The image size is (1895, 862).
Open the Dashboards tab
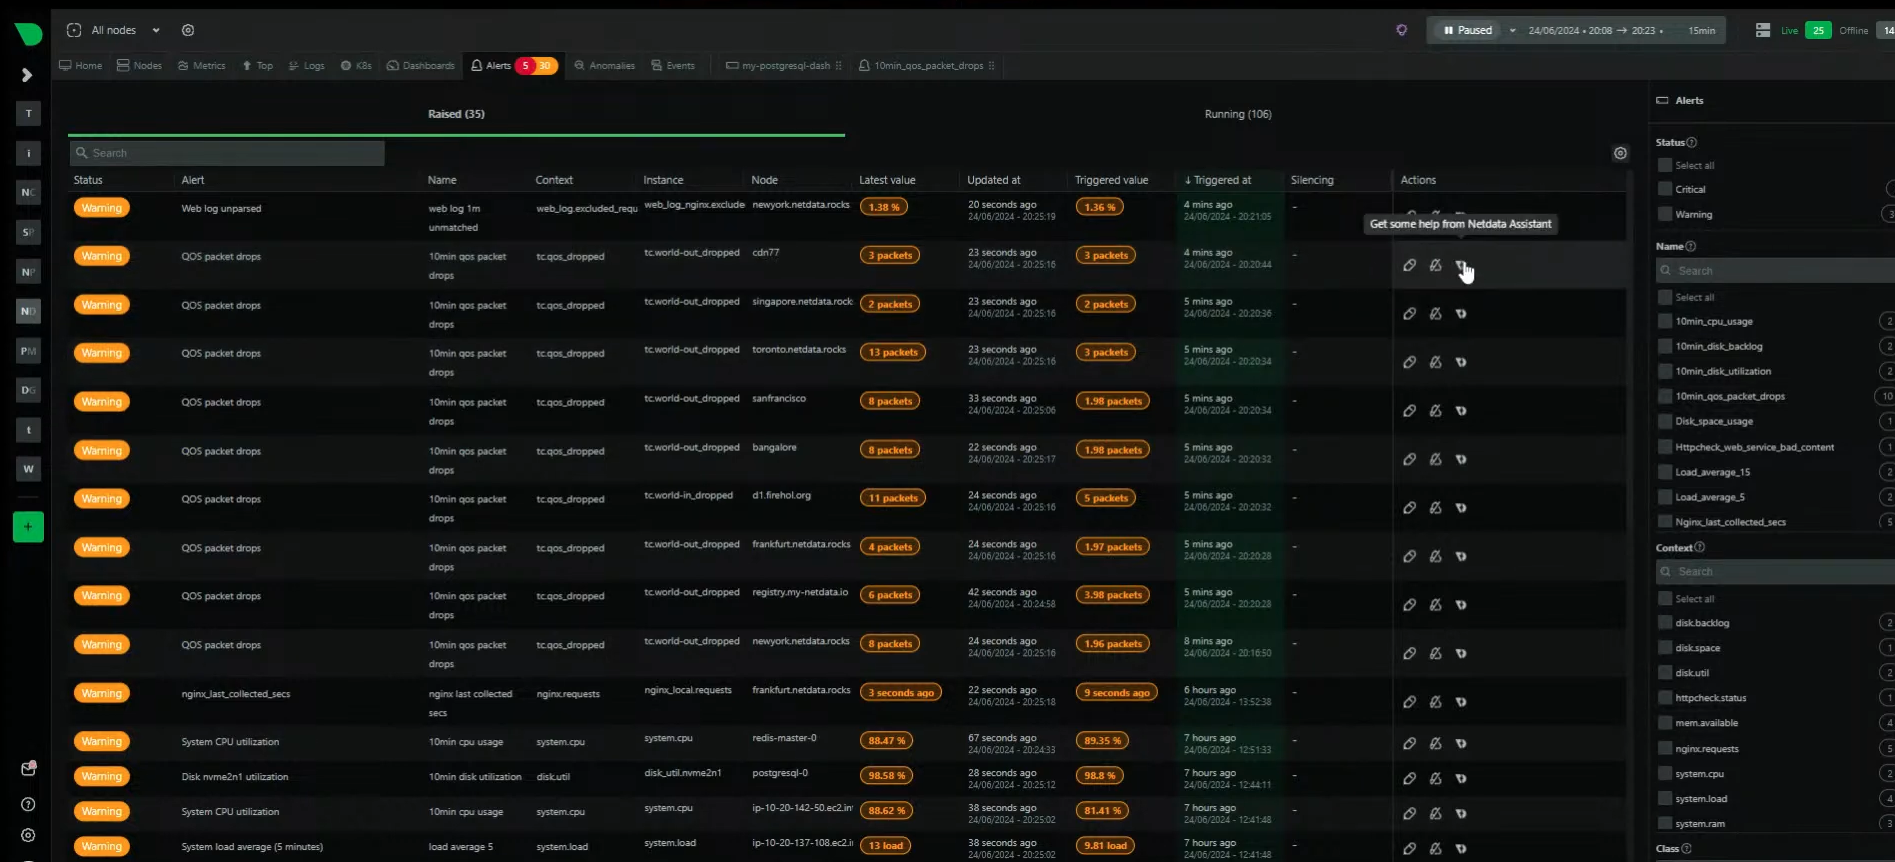pyautogui.click(x=421, y=65)
